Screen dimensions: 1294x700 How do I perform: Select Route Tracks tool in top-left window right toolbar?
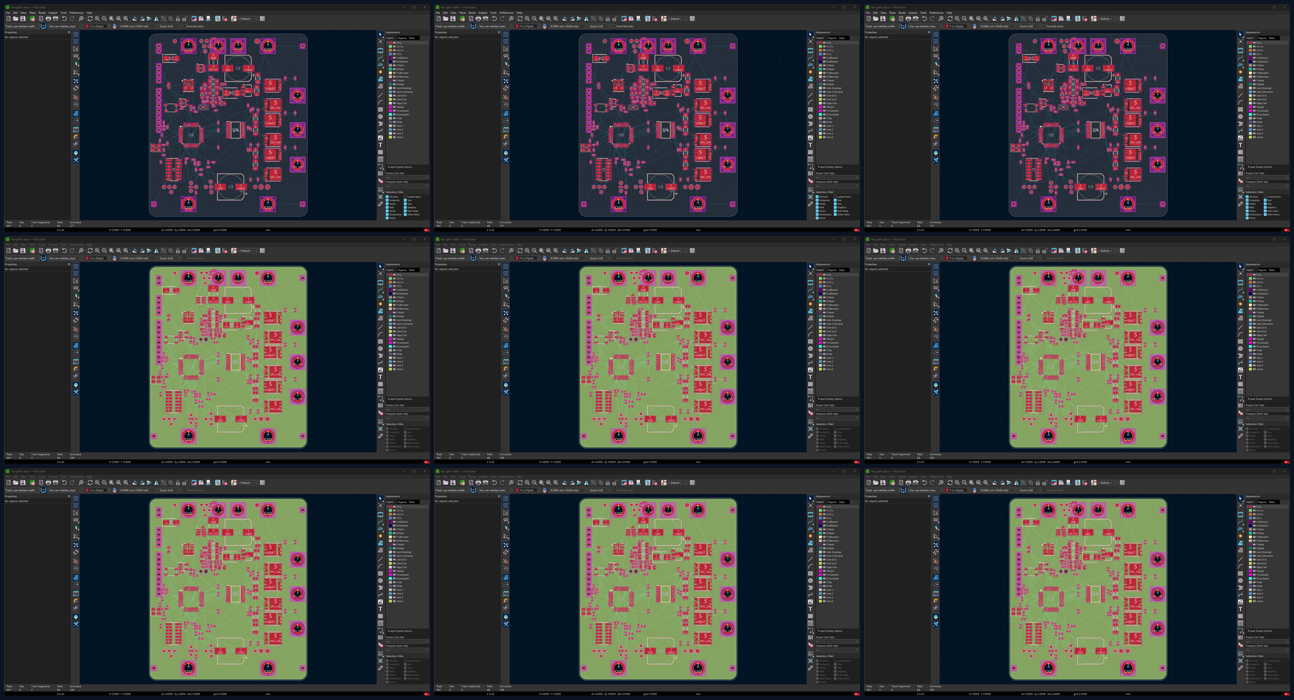[x=380, y=57]
